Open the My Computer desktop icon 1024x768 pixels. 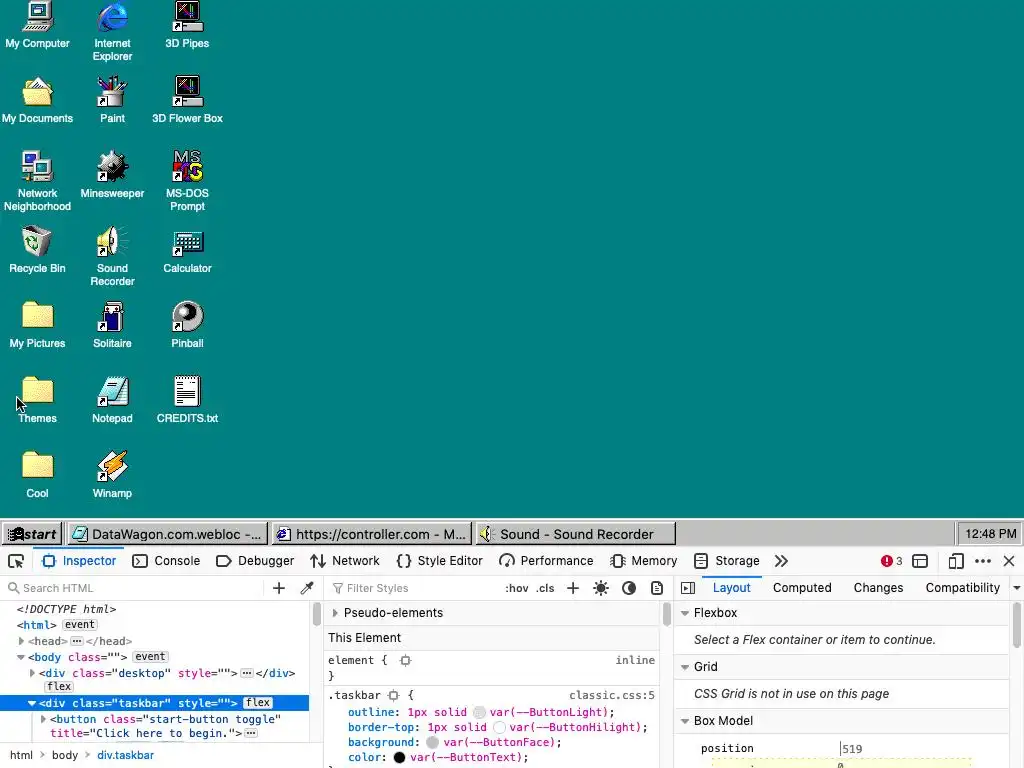pos(37,26)
